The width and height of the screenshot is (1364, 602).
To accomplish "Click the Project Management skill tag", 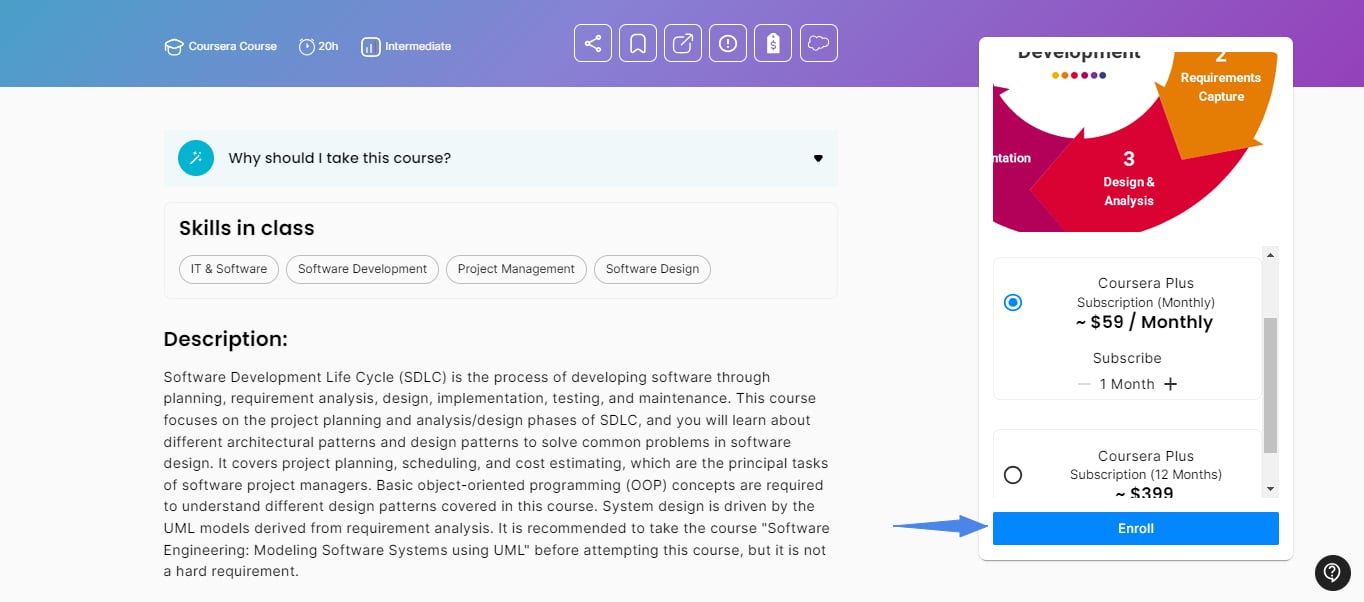I will [x=516, y=269].
